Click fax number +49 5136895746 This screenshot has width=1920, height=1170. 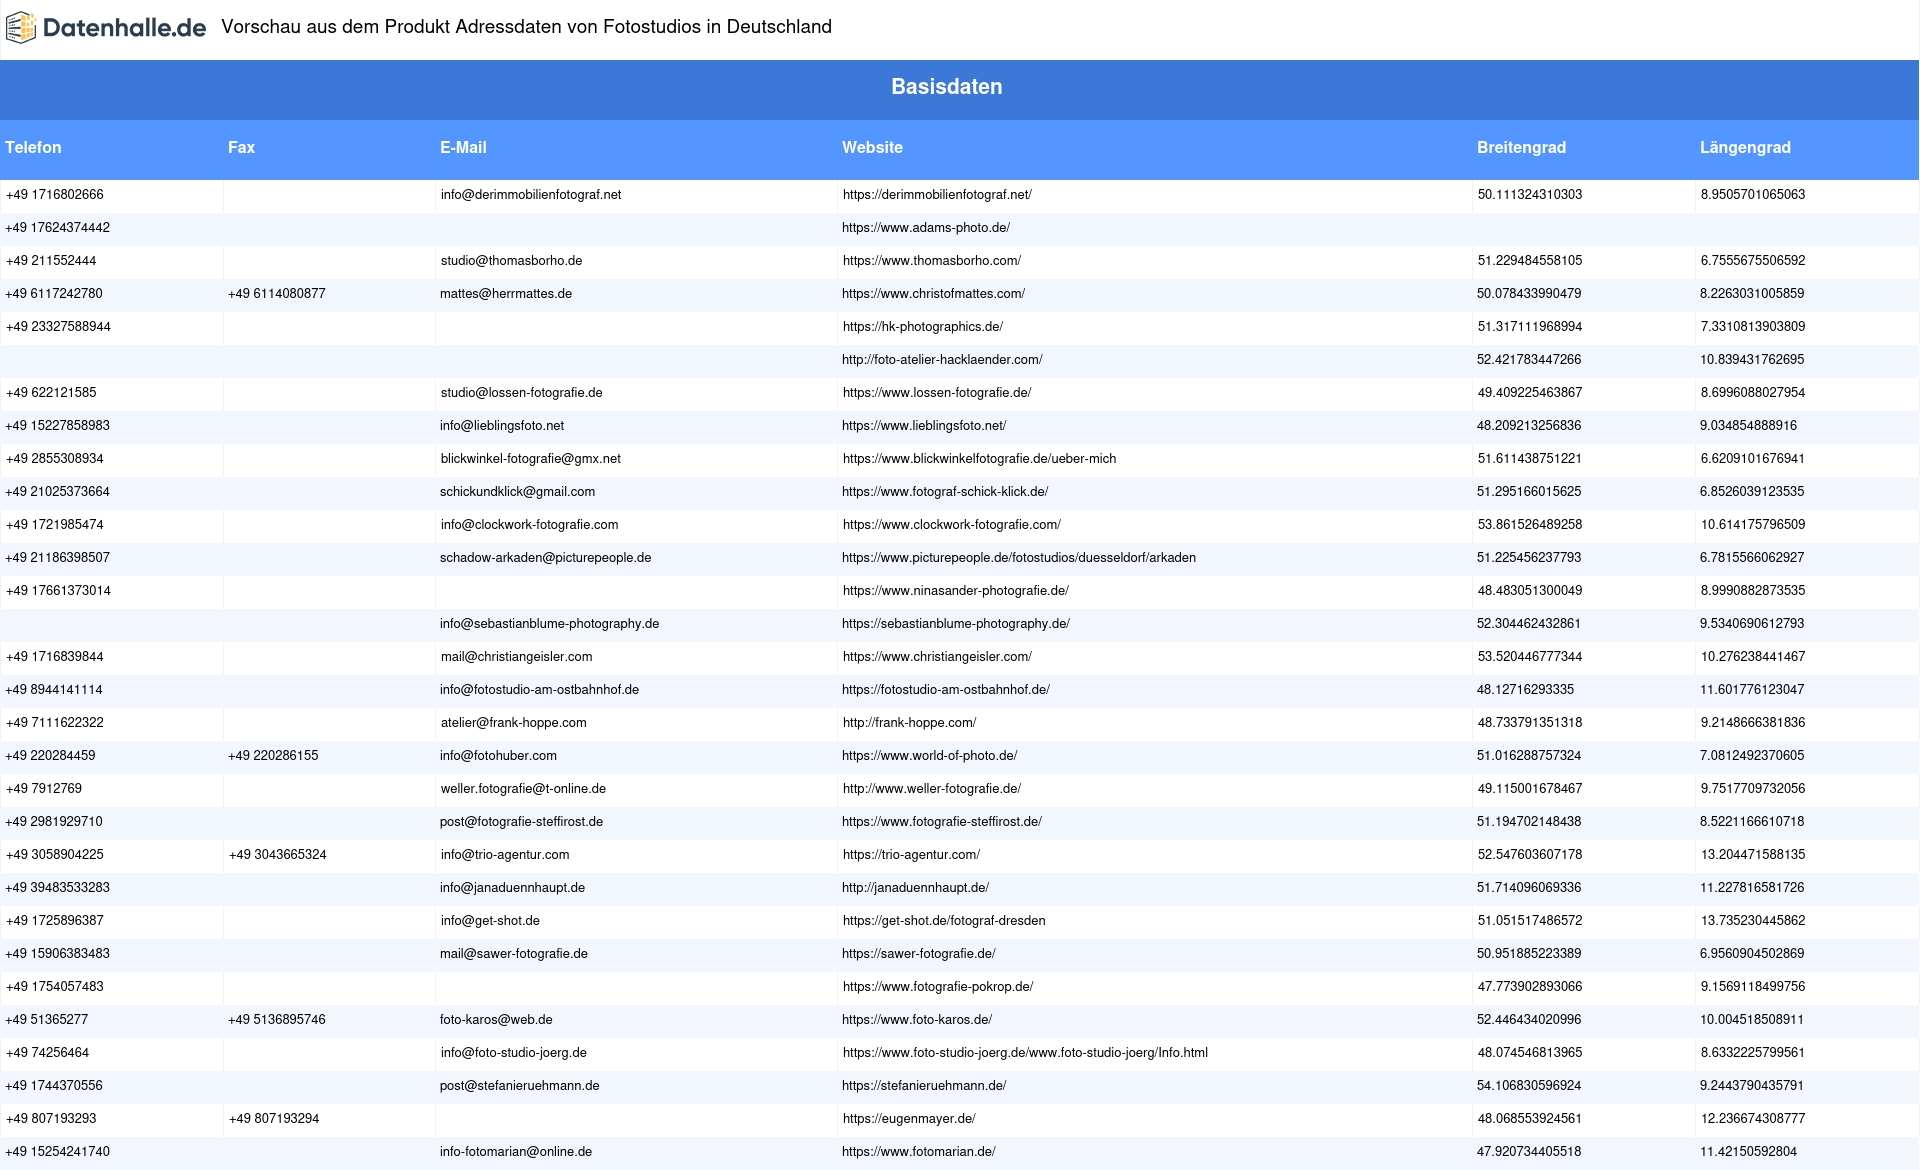tap(277, 1020)
